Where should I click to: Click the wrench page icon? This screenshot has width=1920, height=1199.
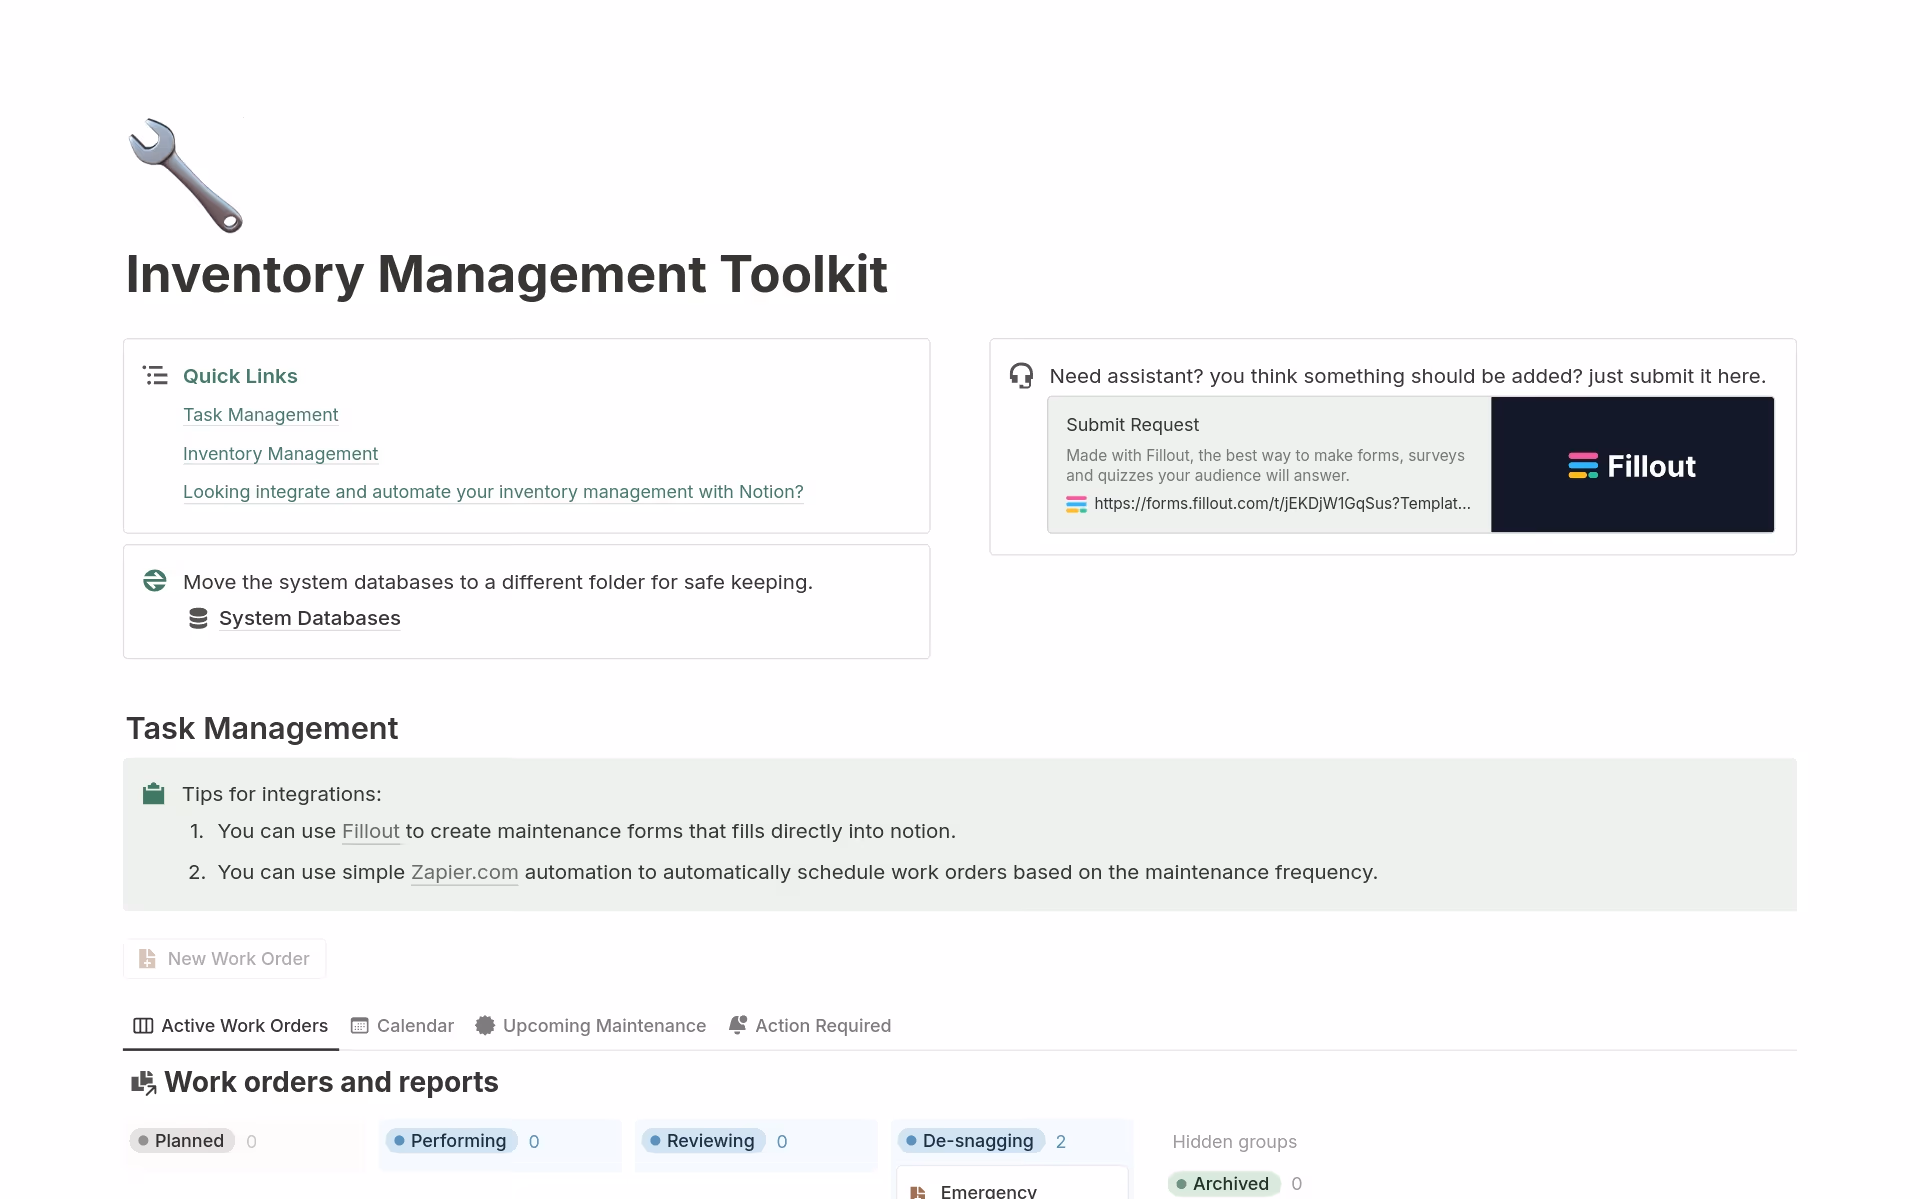[x=186, y=175]
